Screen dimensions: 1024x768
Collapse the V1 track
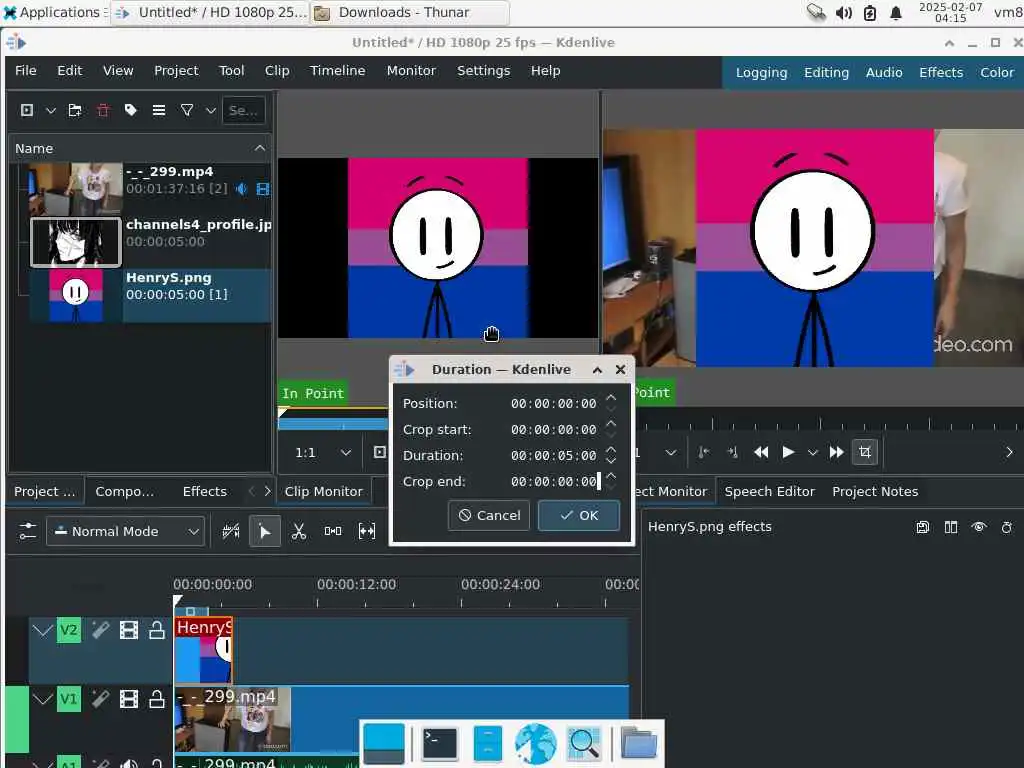42,699
